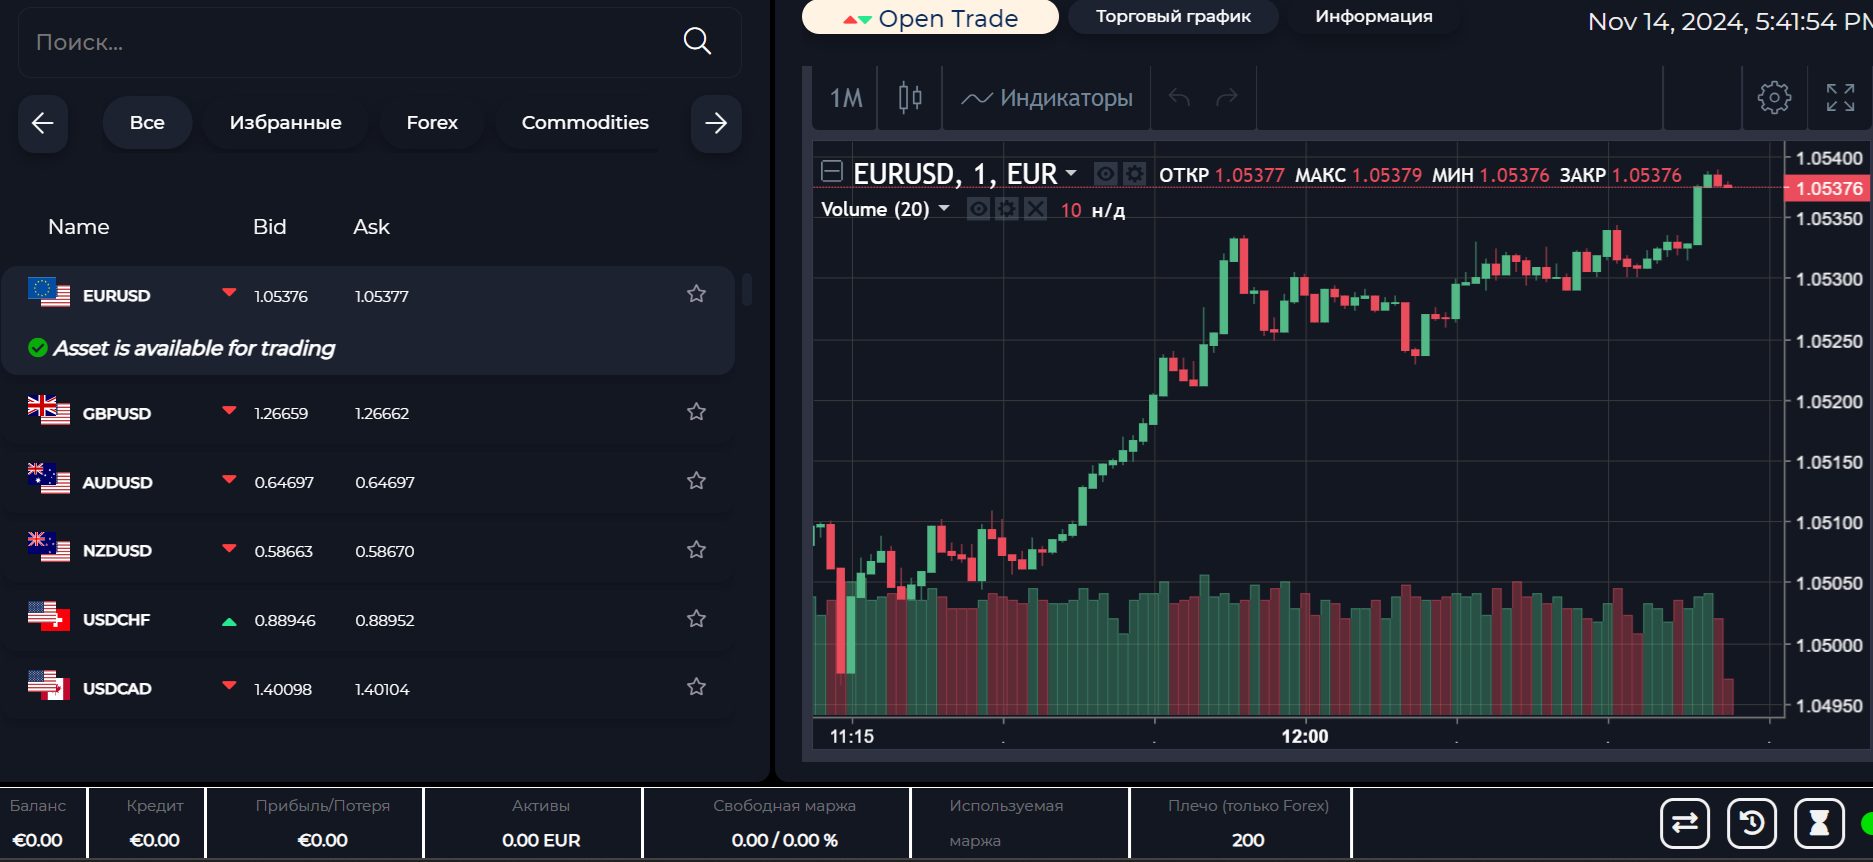This screenshot has width=1873, height=862.
Task: Click the swap arrows icon button
Action: (1685, 823)
